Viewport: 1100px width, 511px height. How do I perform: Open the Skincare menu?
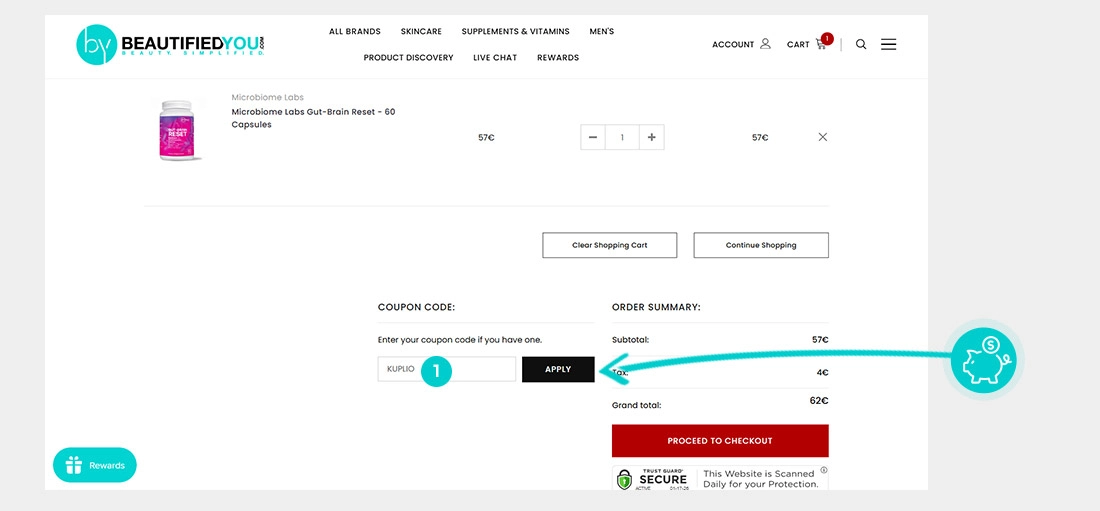click(421, 32)
